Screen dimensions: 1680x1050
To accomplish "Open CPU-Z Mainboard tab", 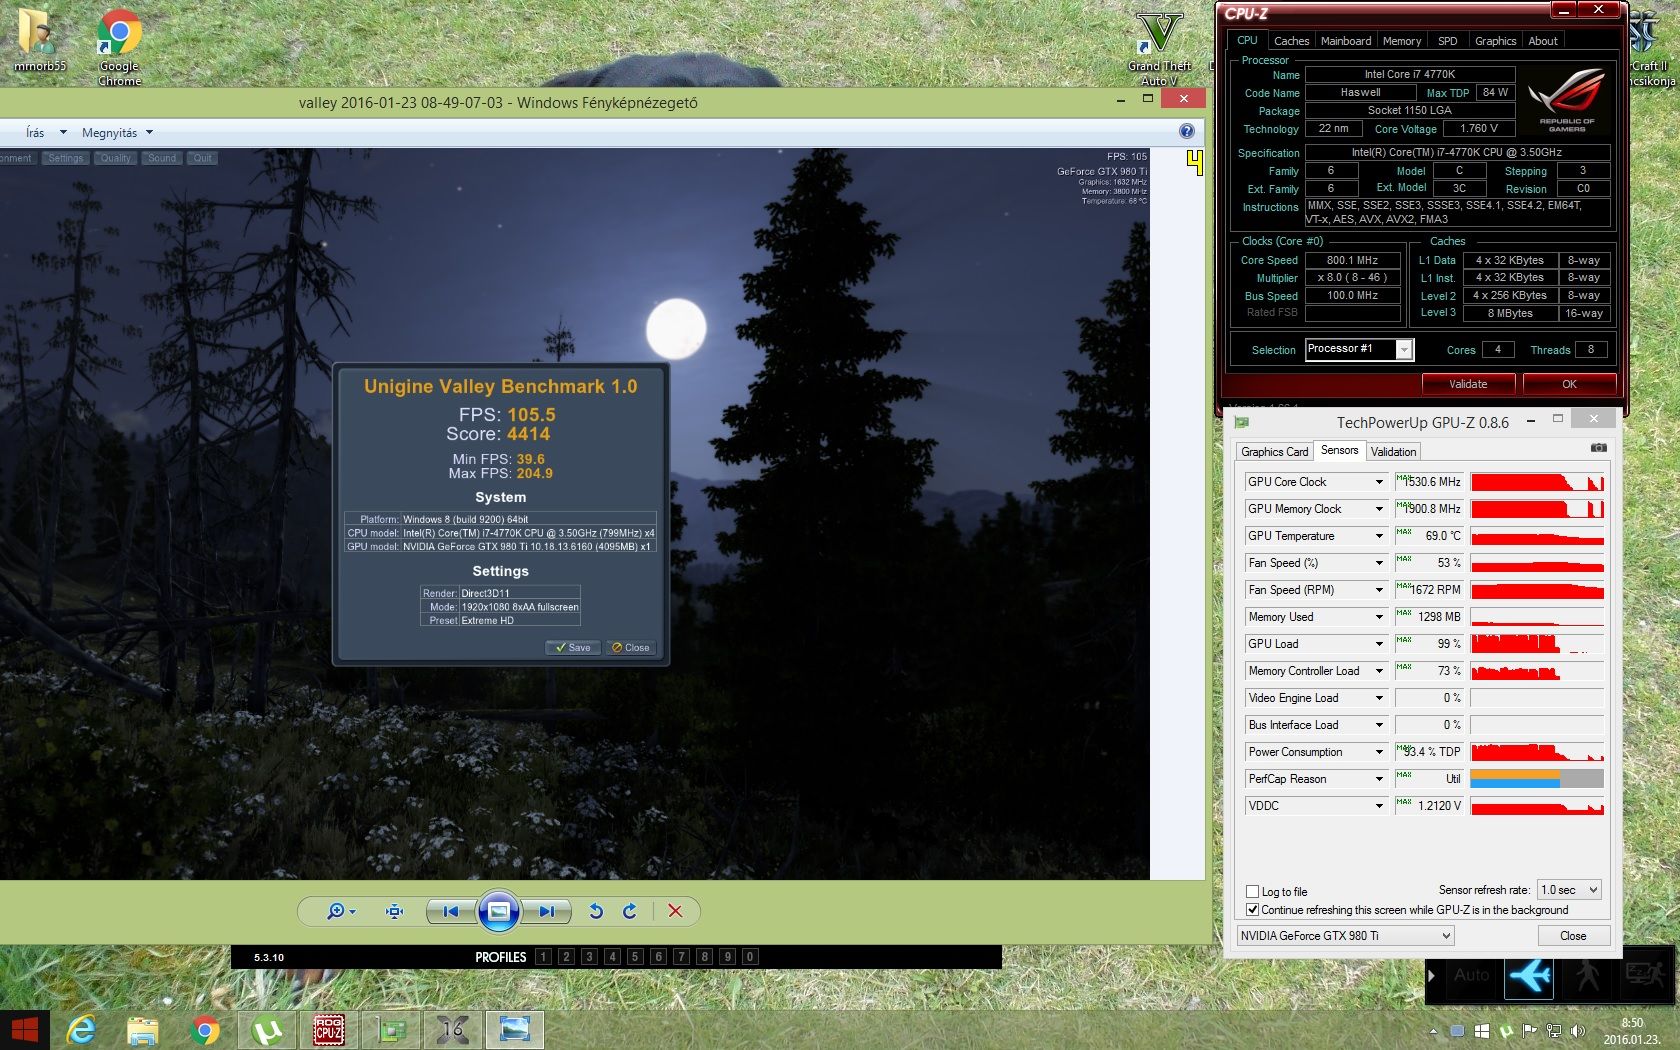I will 1345,41.
